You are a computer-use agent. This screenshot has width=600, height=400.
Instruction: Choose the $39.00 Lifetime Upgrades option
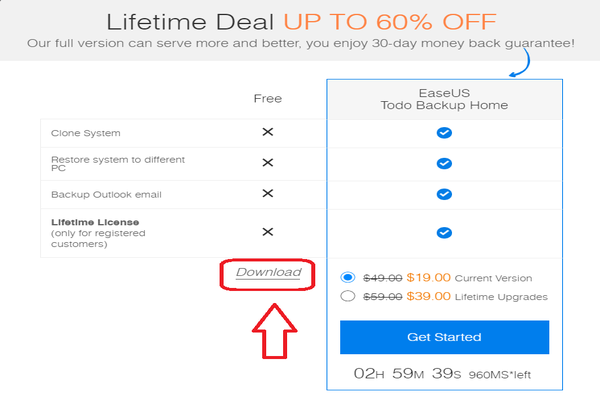(x=348, y=296)
